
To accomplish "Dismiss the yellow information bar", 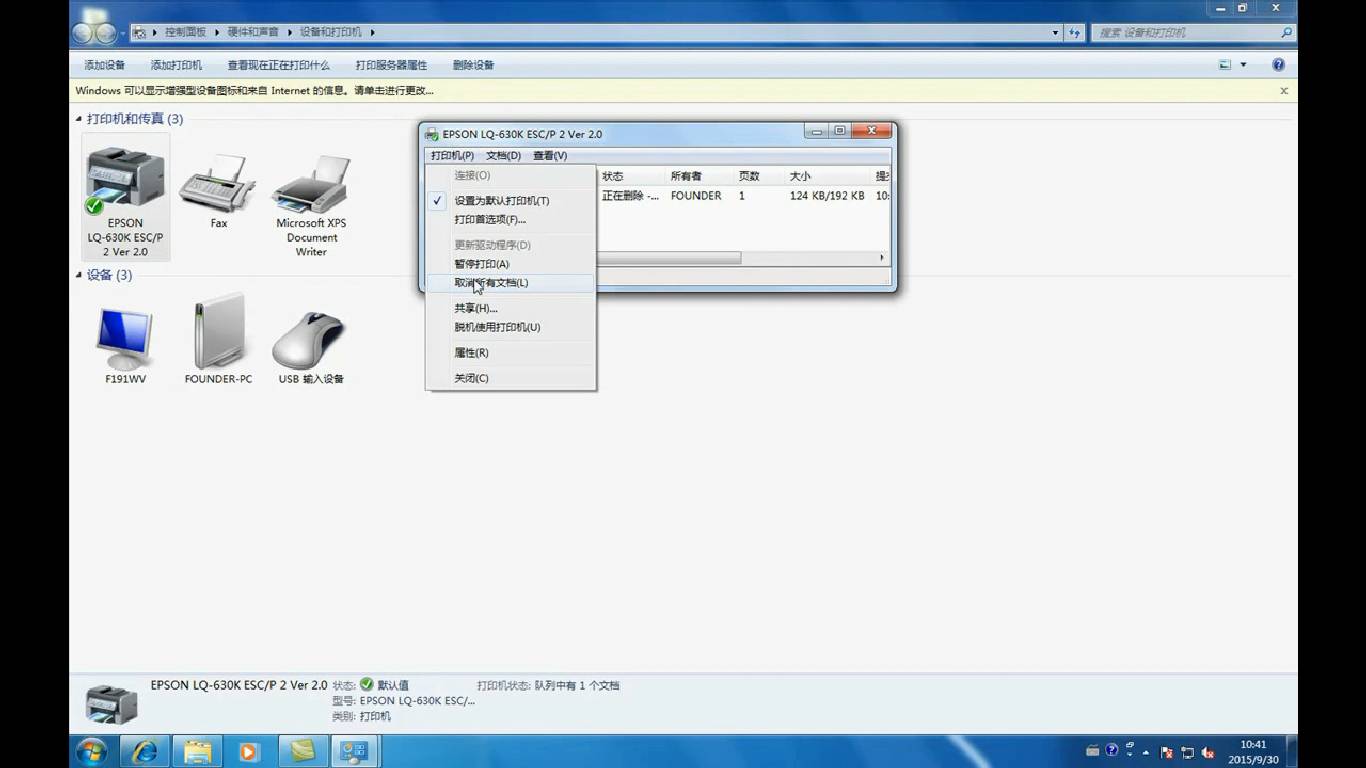I will tap(1284, 91).
